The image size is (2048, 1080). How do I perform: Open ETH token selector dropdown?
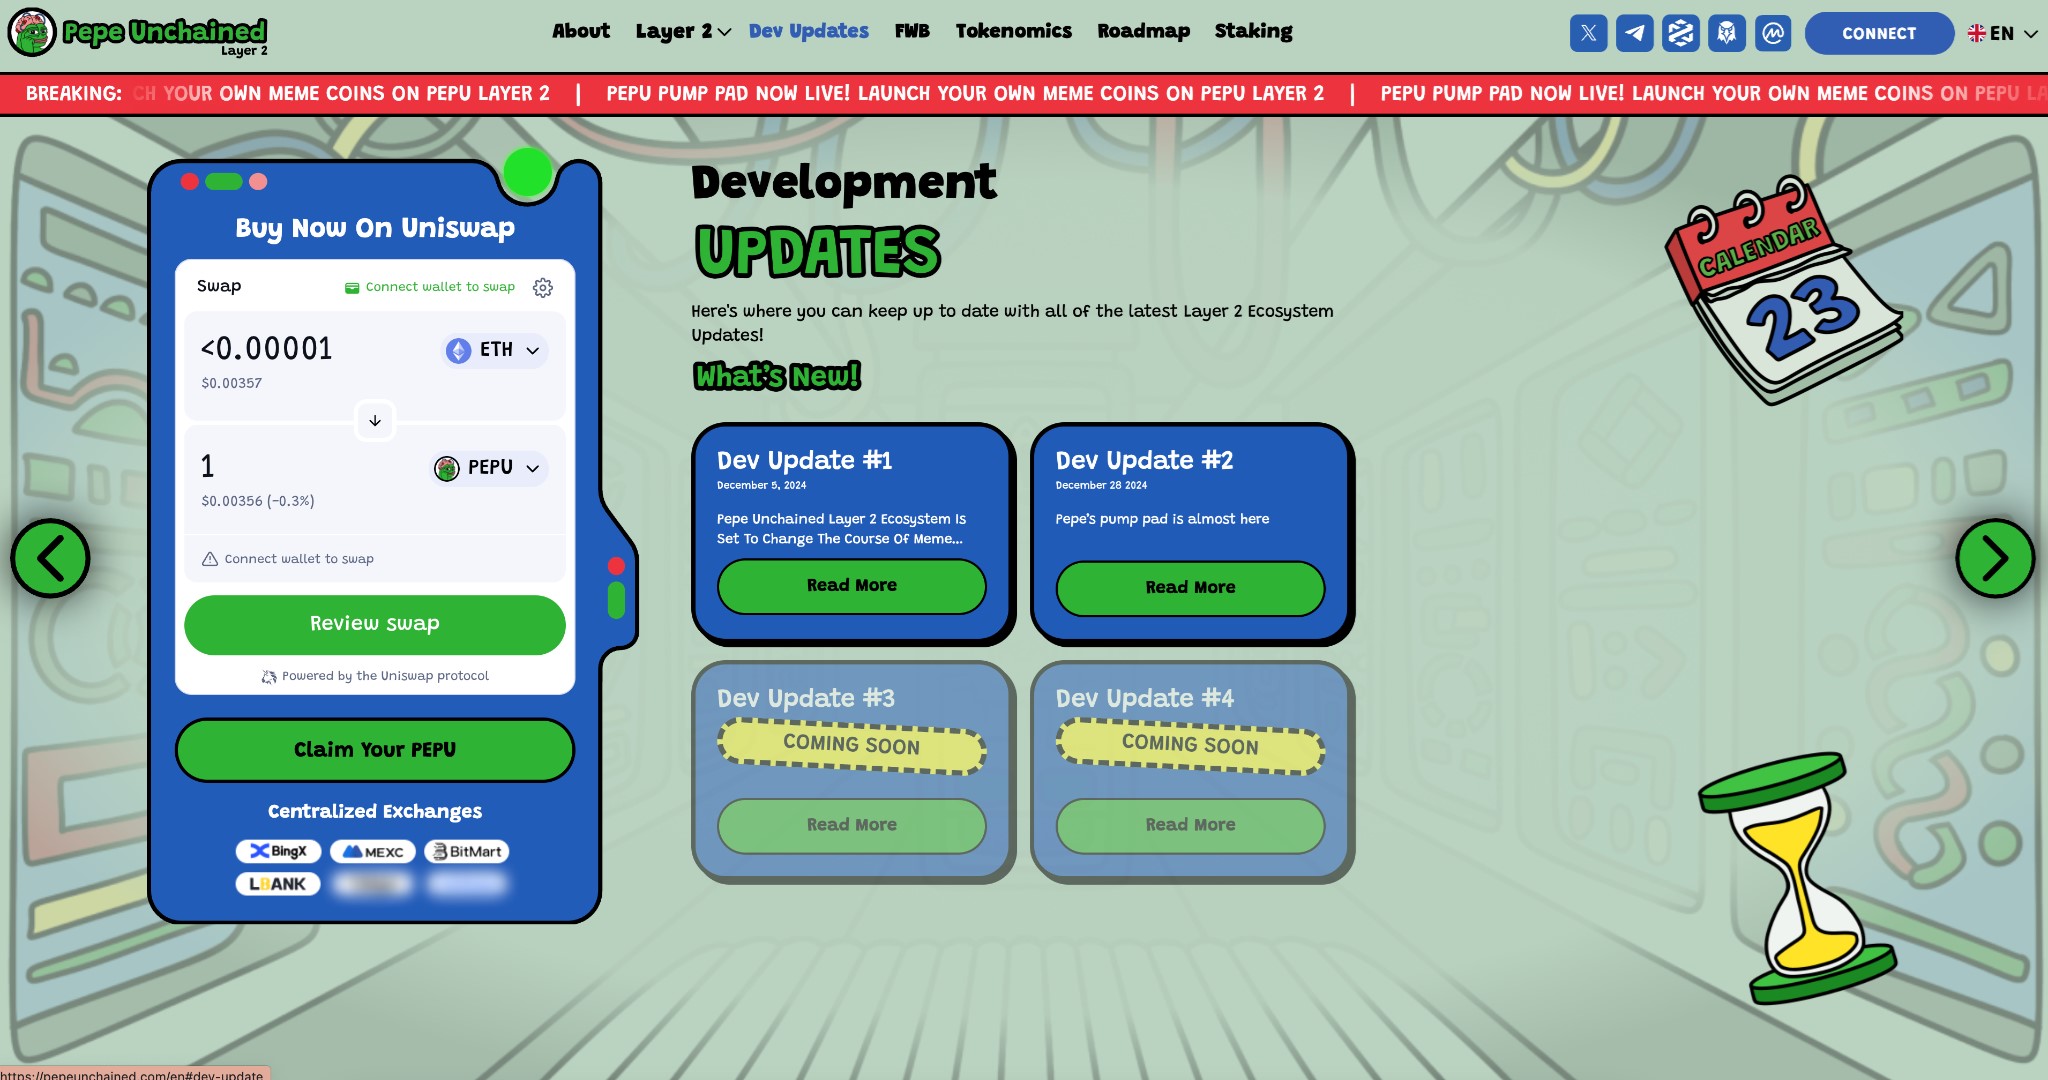click(495, 350)
